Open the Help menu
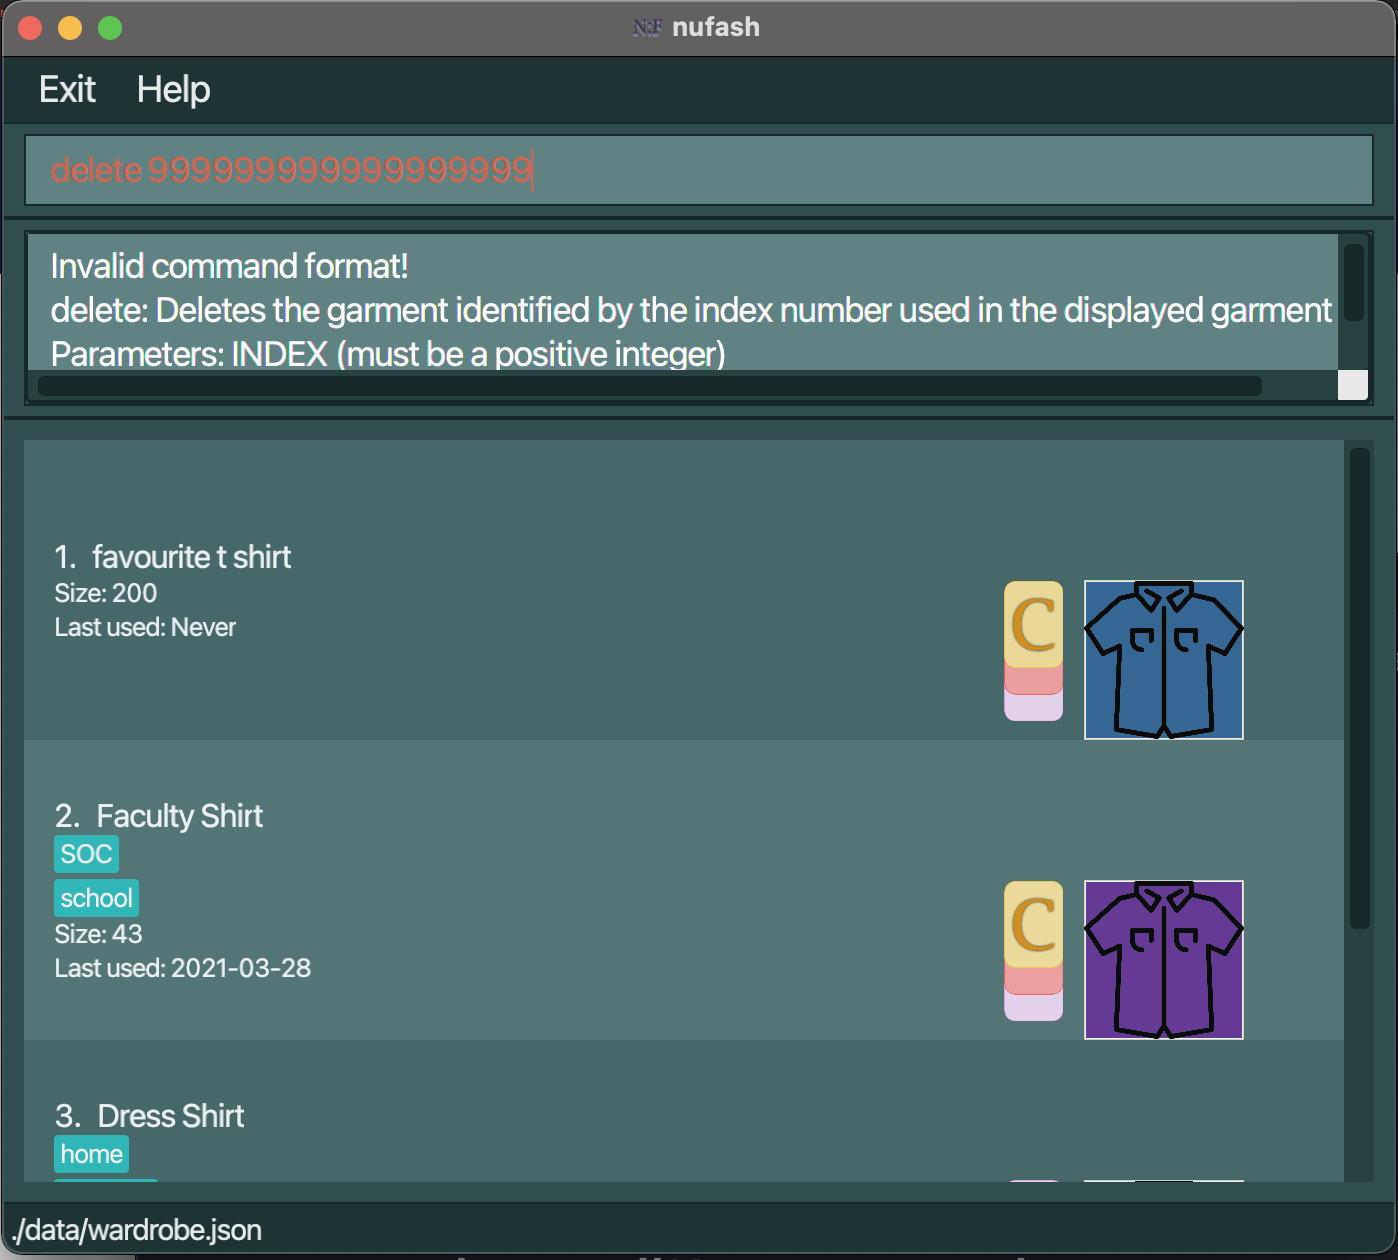Image resolution: width=1398 pixels, height=1260 pixels. 173,90
